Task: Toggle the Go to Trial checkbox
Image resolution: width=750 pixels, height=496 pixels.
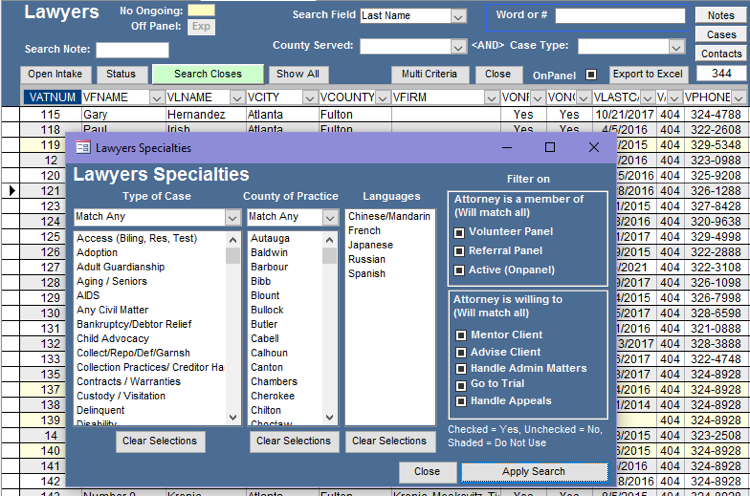Action: point(461,385)
